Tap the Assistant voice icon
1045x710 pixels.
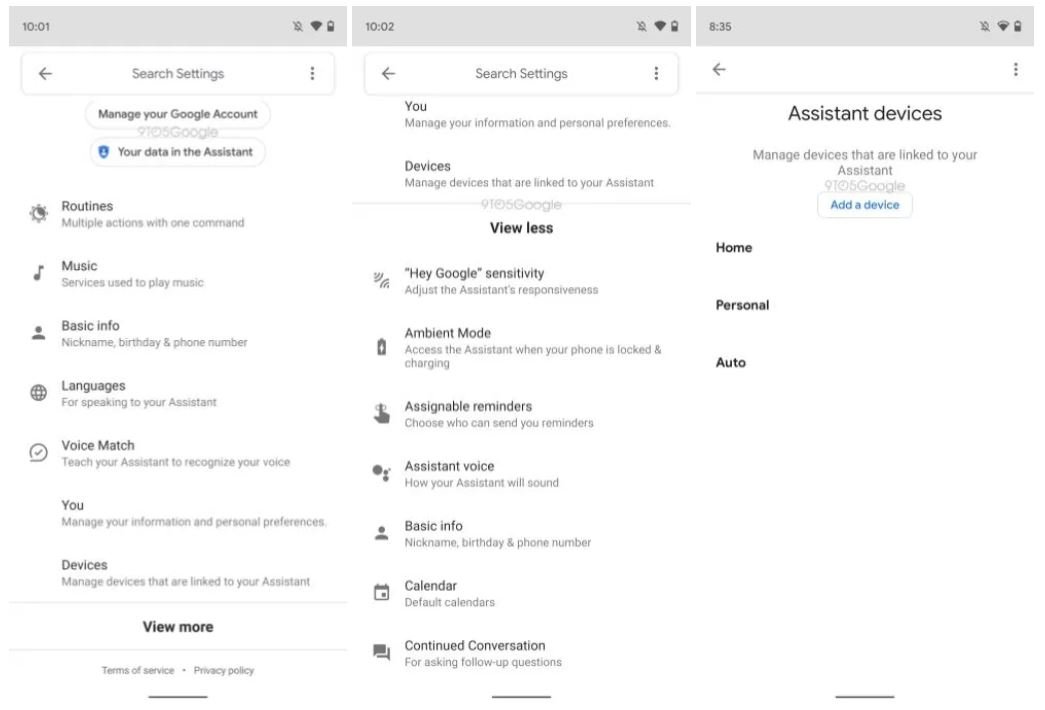click(381, 474)
